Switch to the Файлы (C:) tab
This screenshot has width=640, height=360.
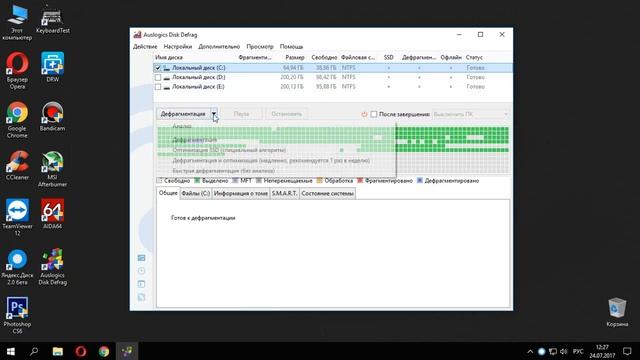[196, 193]
